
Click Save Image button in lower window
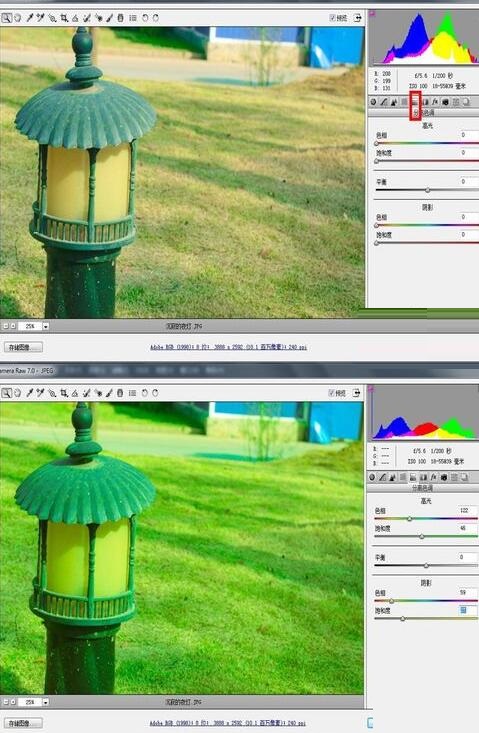point(23,723)
